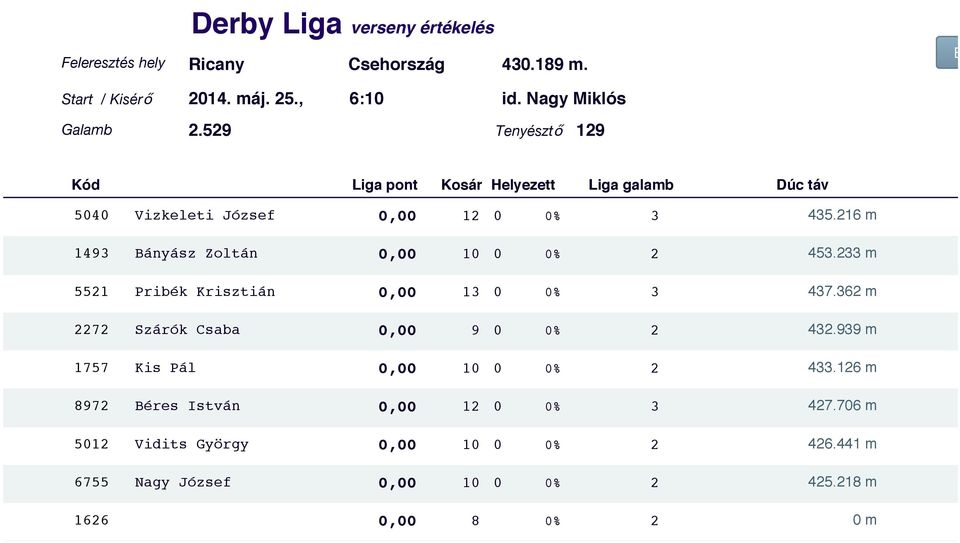Screen dimensions: 960x543
Task: Click code 5040 in first row
Action: 91,215
